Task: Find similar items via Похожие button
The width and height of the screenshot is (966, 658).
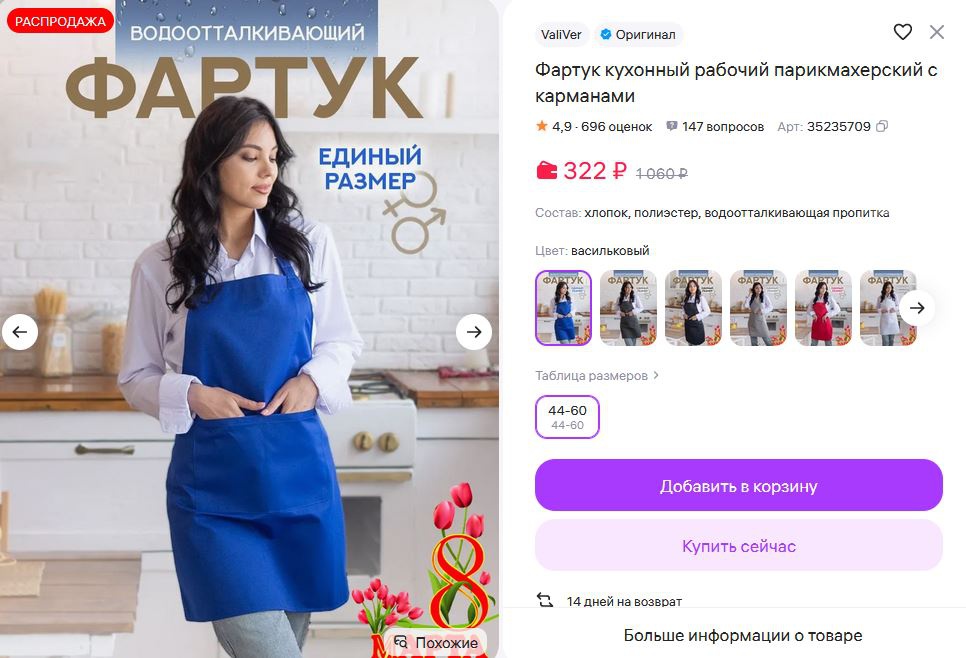Action: 437,643
